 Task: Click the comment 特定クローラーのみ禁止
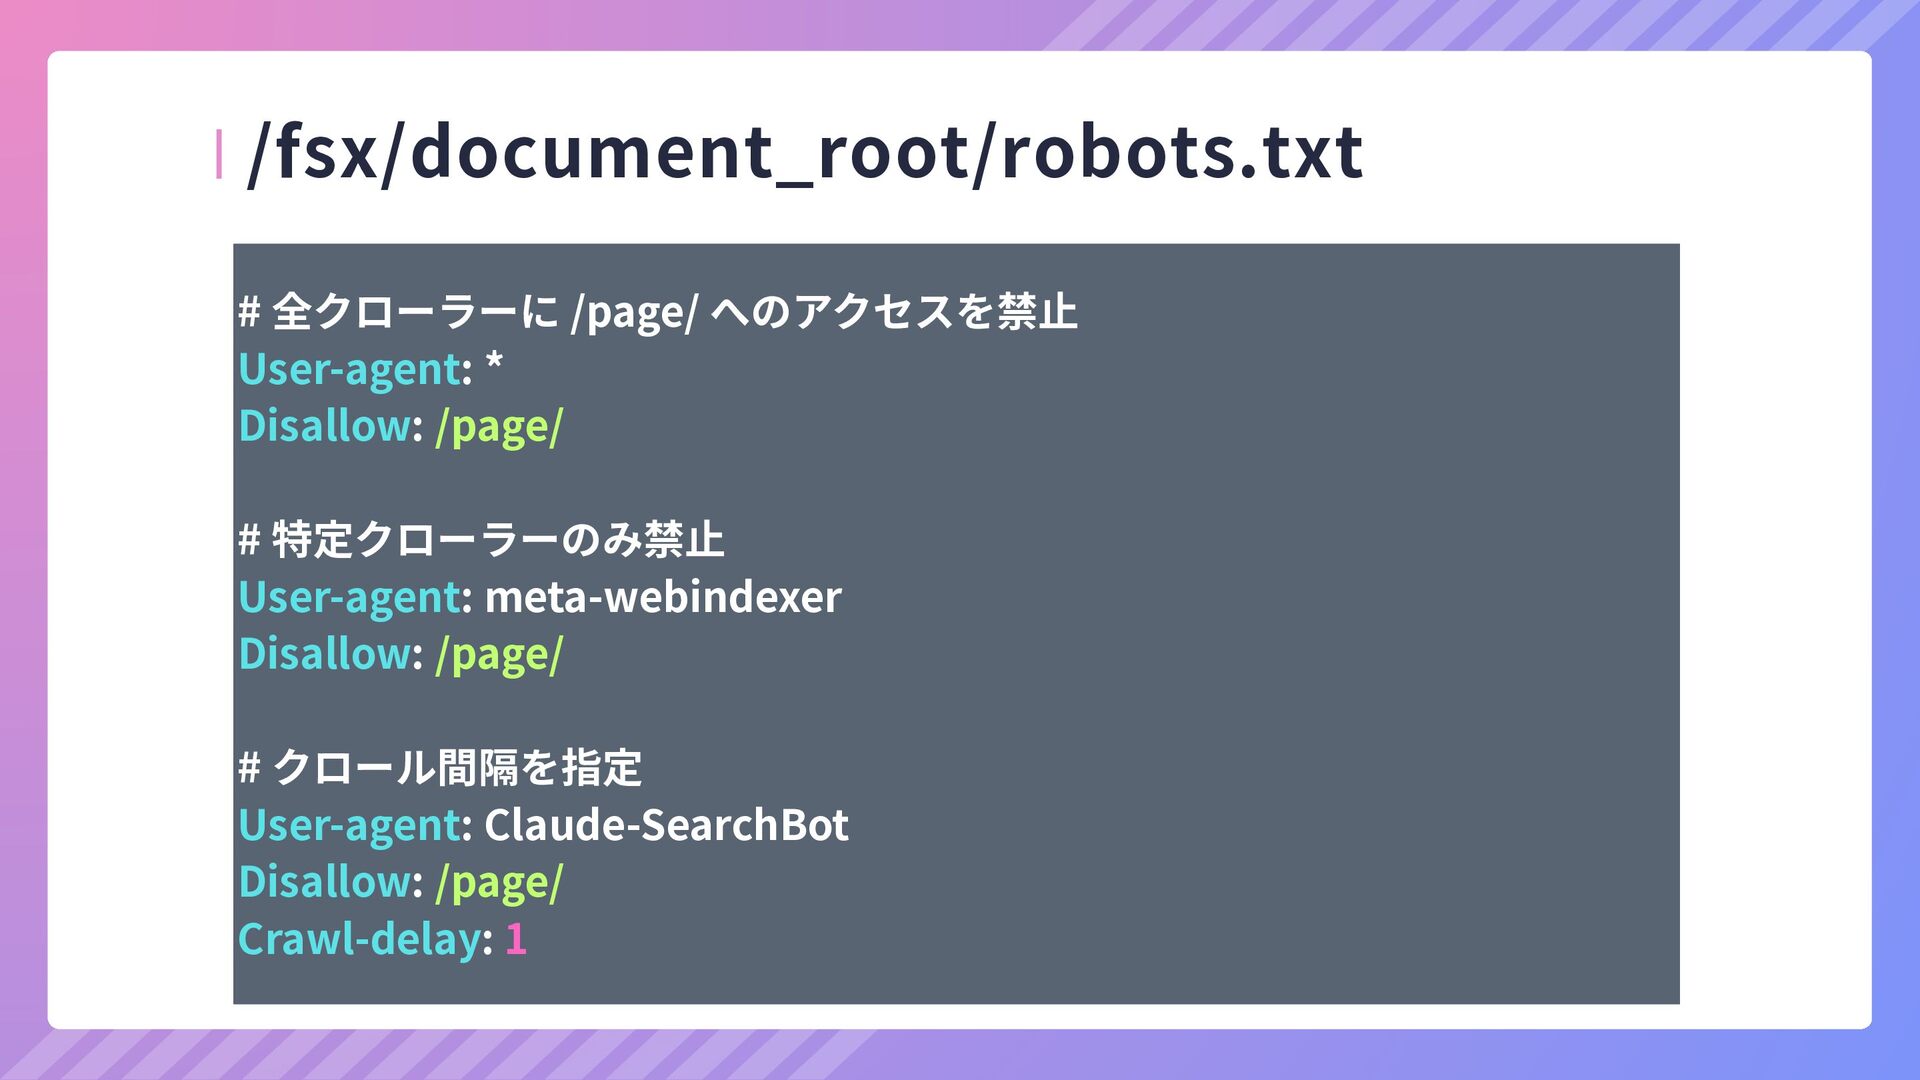click(481, 540)
